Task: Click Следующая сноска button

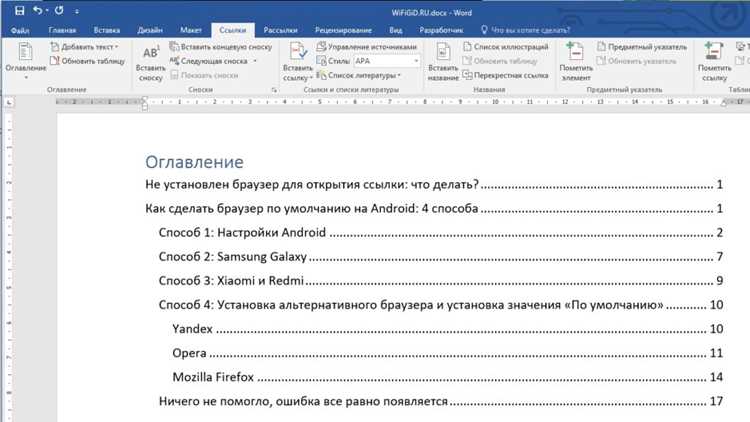Action: coord(209,61)
